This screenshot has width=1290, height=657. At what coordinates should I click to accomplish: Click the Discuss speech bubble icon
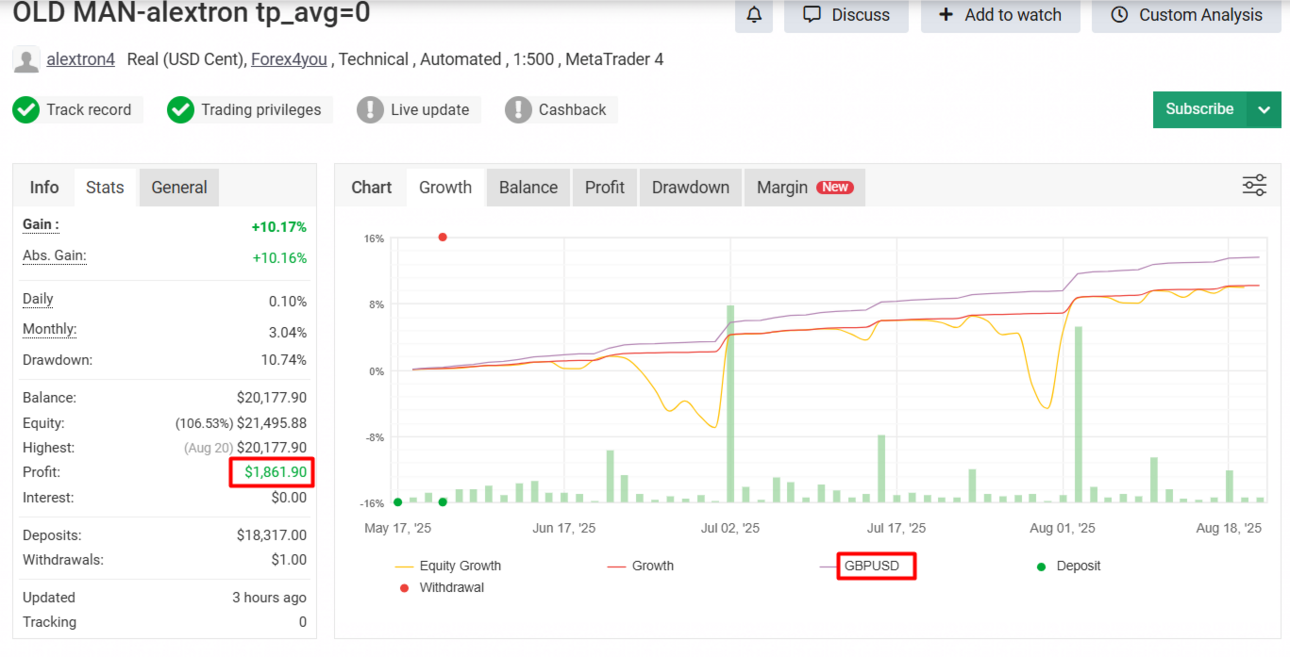click(x=812, y=15)
